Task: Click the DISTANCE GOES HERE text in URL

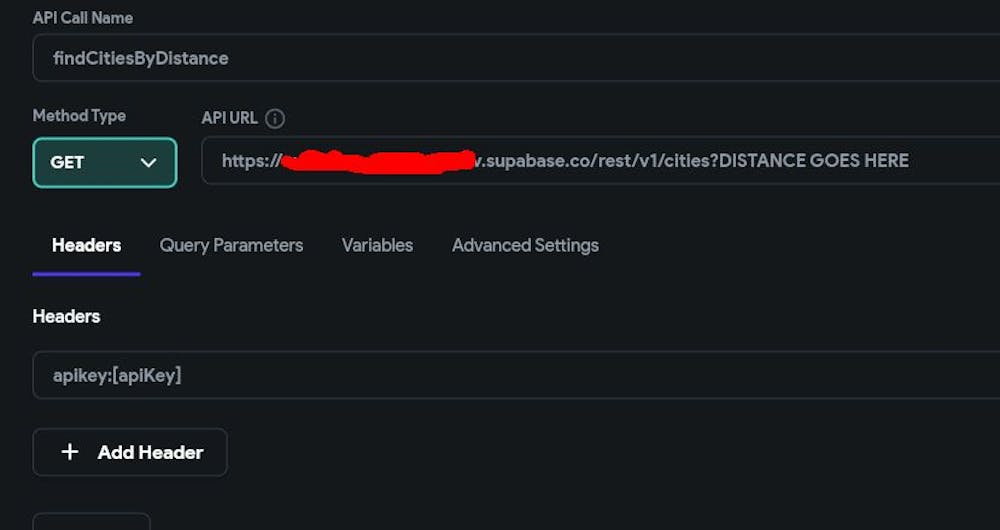Action: point(814,161)
